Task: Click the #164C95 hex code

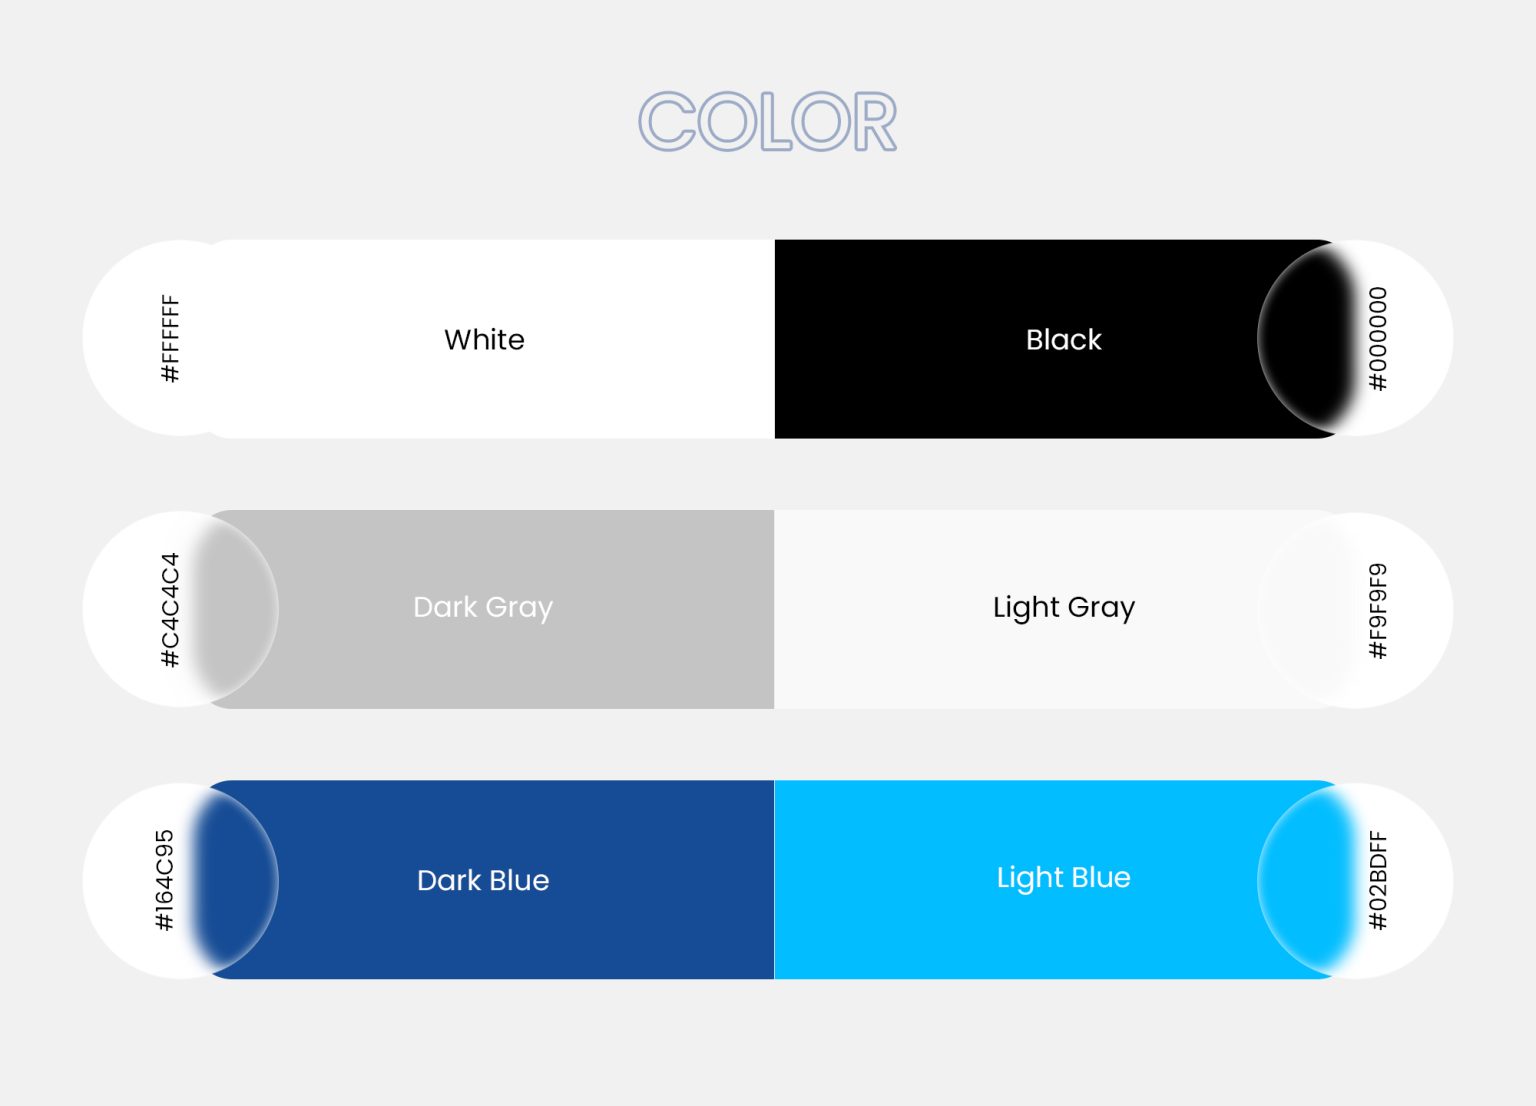Action: tap(165, 880)
